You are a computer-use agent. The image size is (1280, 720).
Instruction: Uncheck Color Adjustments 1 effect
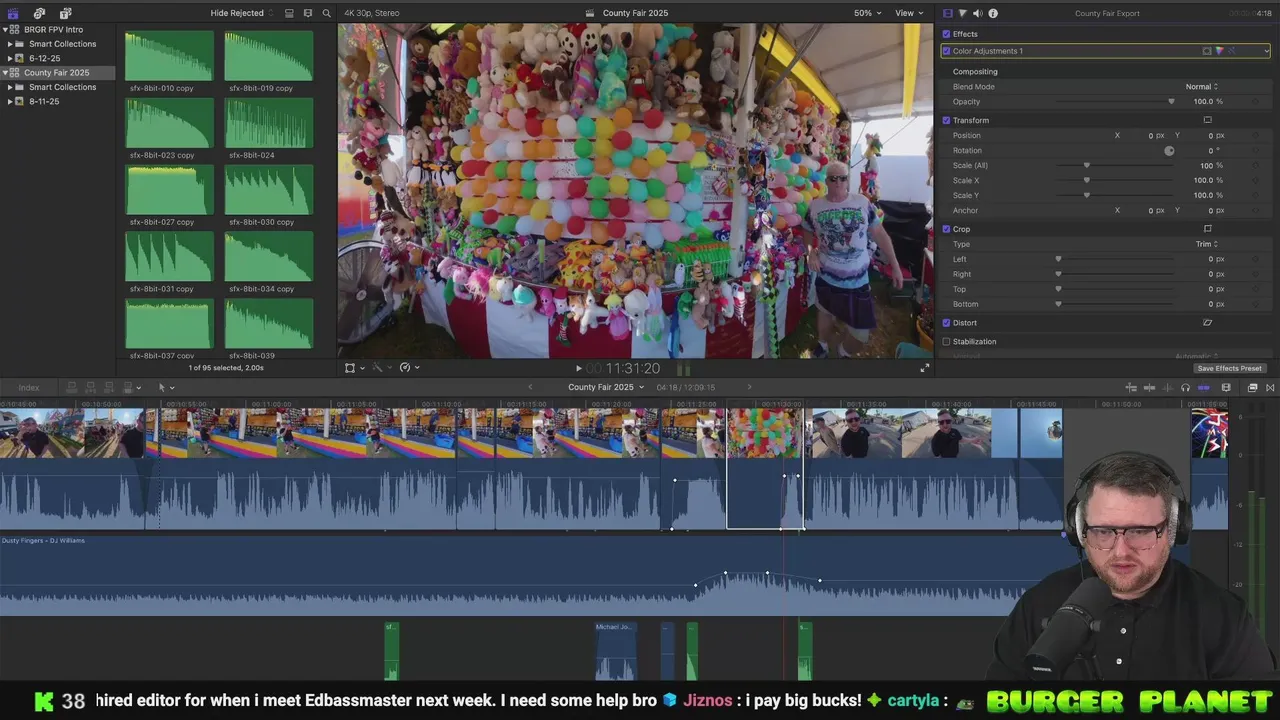946,51
